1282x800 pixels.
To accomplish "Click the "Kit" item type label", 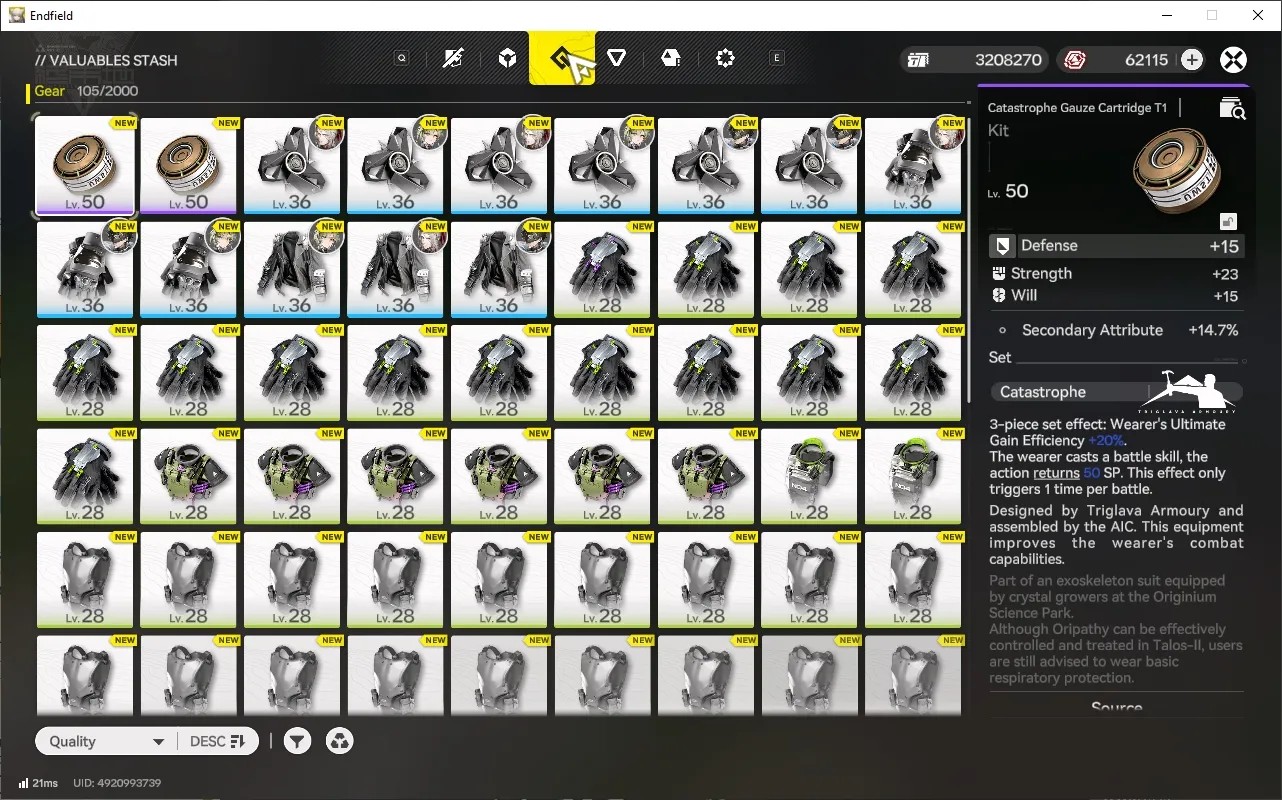I will (998, 131).
